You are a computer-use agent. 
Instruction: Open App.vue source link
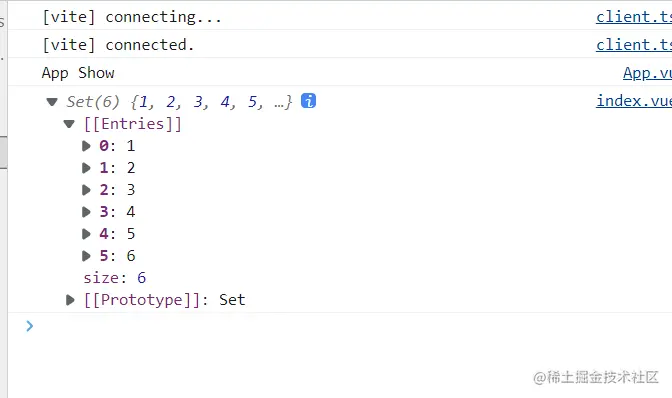(x=647, y=73)
